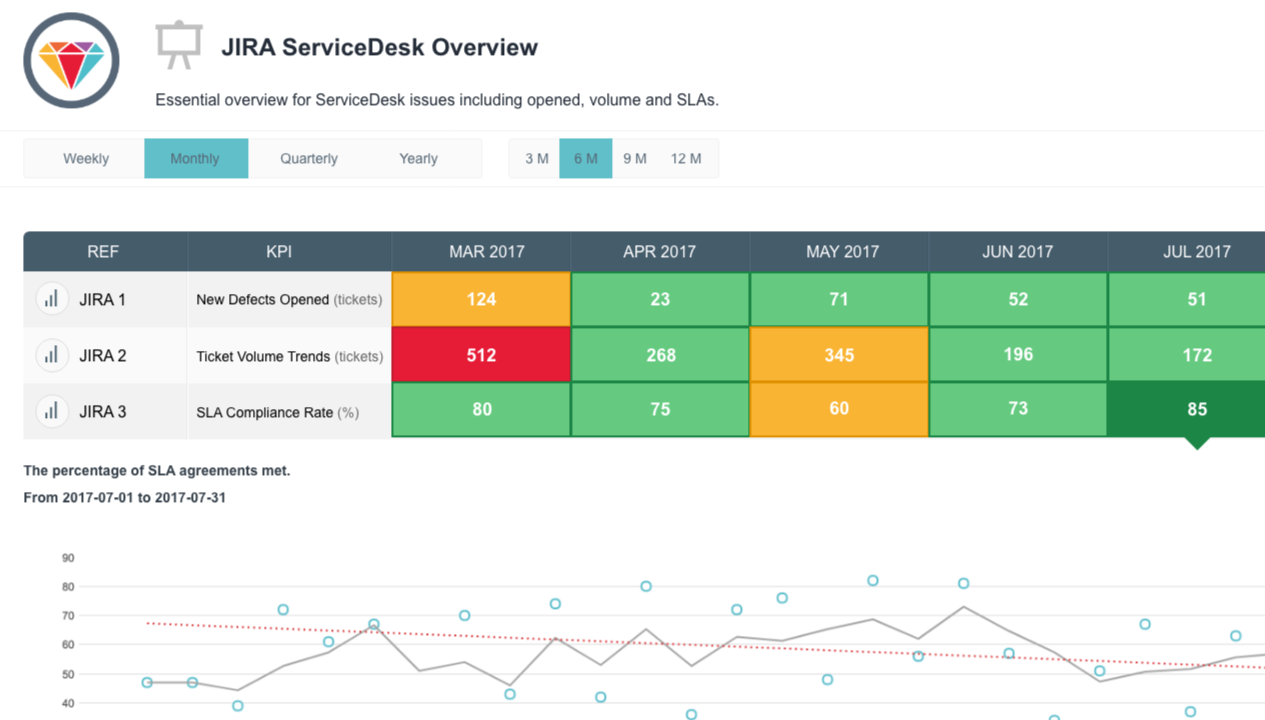Click the highlighted Monthly button
1265x720 pixels.
(196, 158)
